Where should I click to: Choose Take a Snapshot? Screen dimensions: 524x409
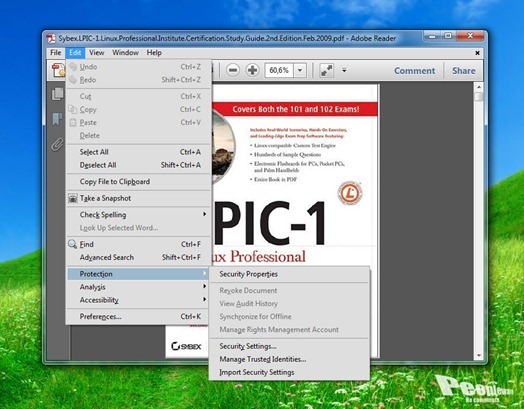[139, 198]
